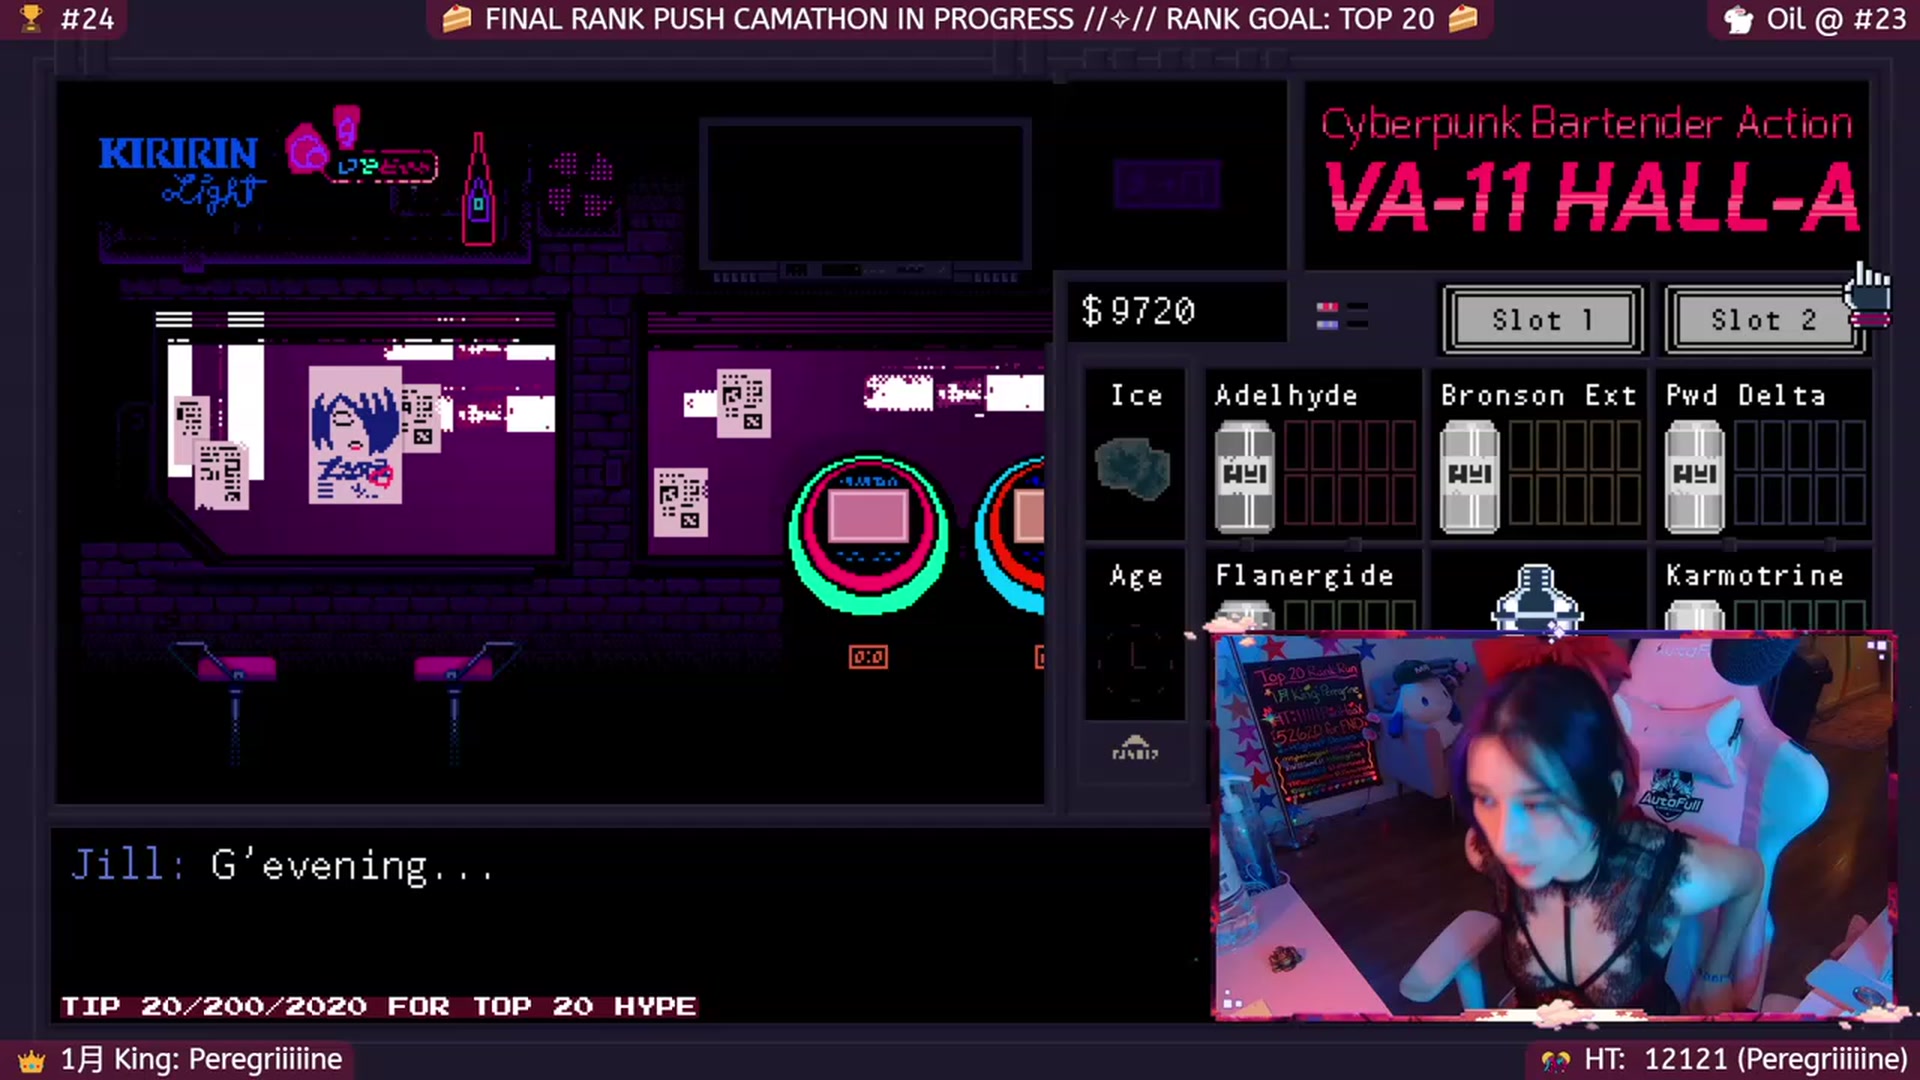Image resolution: width=1920 pixels, height=1080 pixels.
Task: Click the Ice cube icon
Action: coord(1133,468)
